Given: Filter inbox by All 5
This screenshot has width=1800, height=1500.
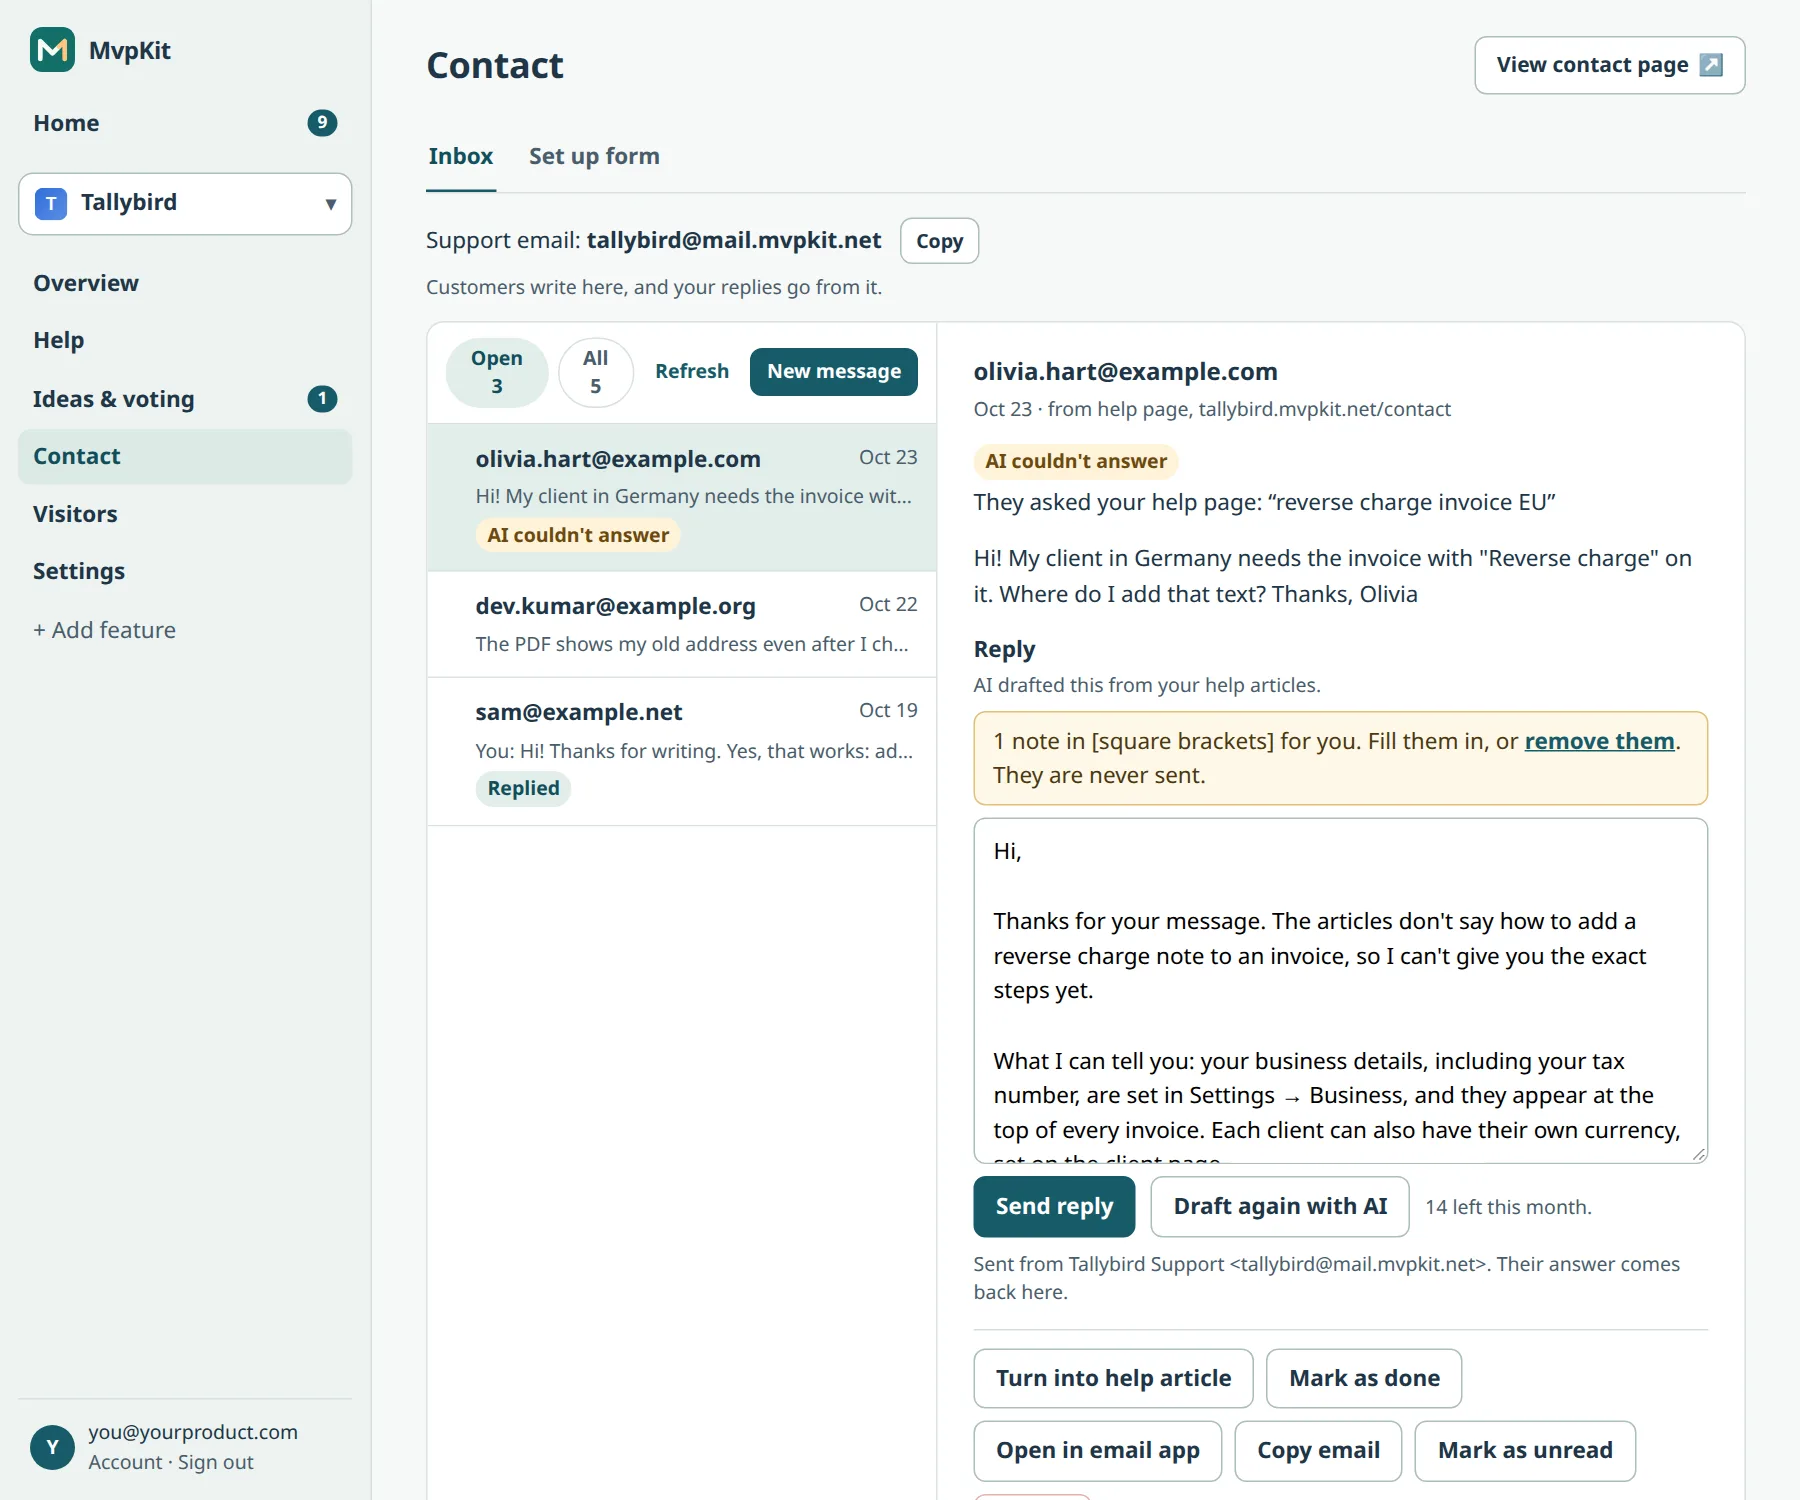Looking at the screenshot, I should coord(596,372).
